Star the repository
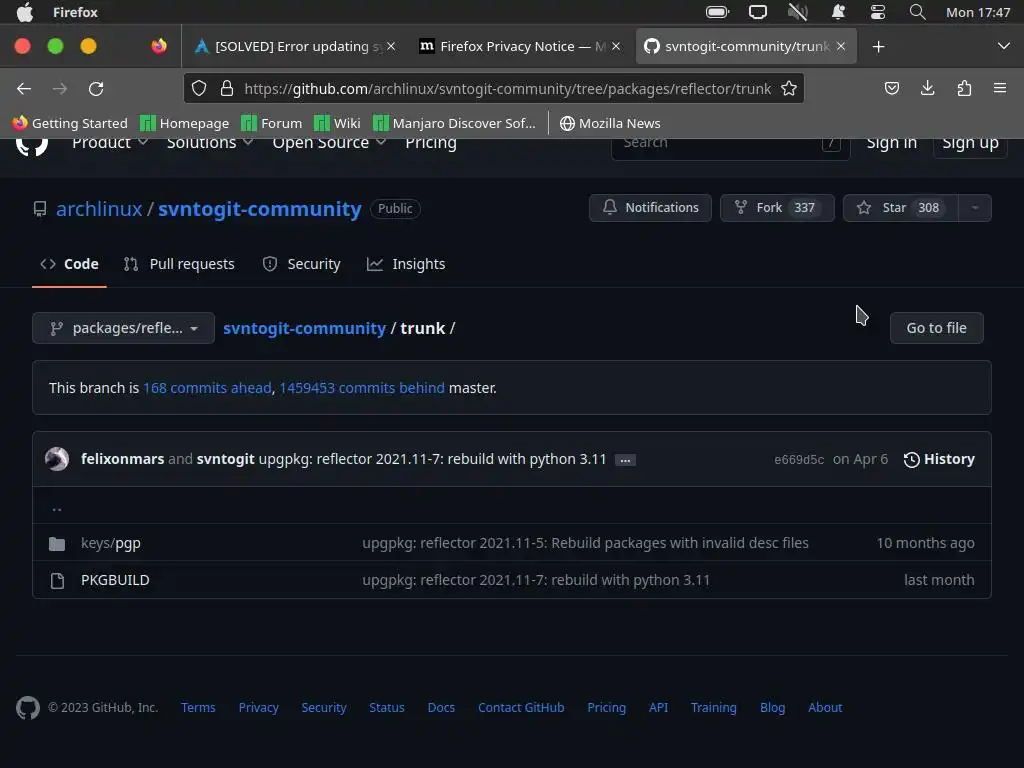 [x=901, y=208]
